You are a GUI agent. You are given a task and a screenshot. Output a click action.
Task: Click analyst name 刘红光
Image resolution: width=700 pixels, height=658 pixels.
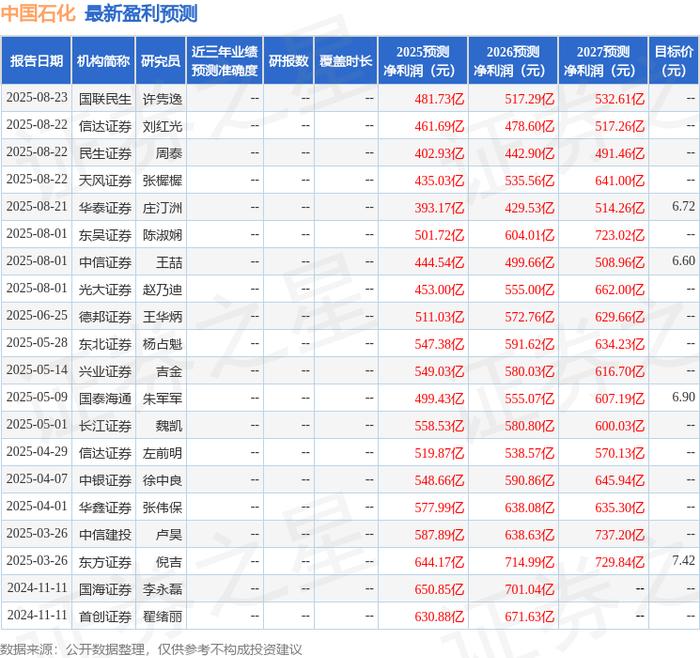162,126
